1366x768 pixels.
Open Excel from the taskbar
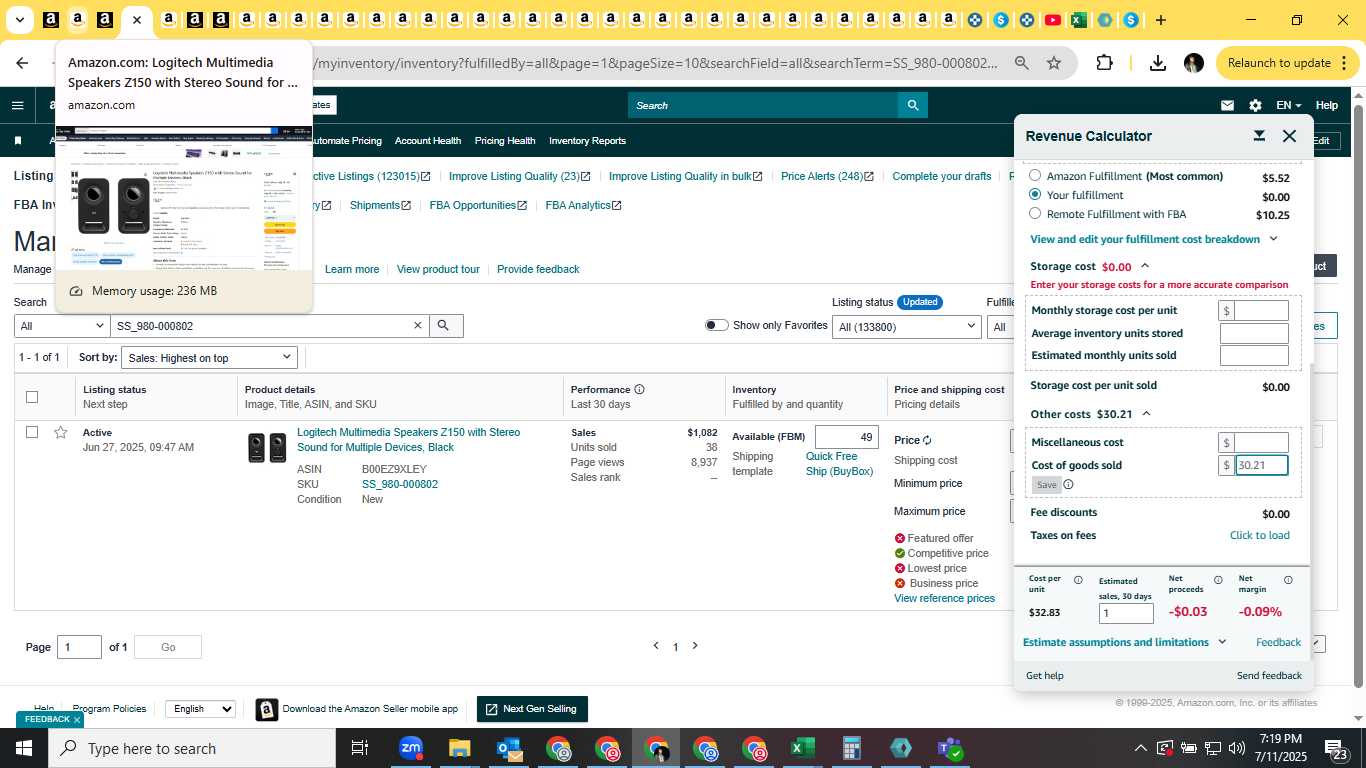(803, 748)
